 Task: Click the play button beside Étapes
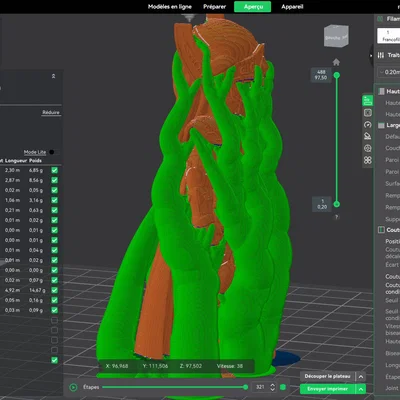pyautogui.click(x=73, y=387)
